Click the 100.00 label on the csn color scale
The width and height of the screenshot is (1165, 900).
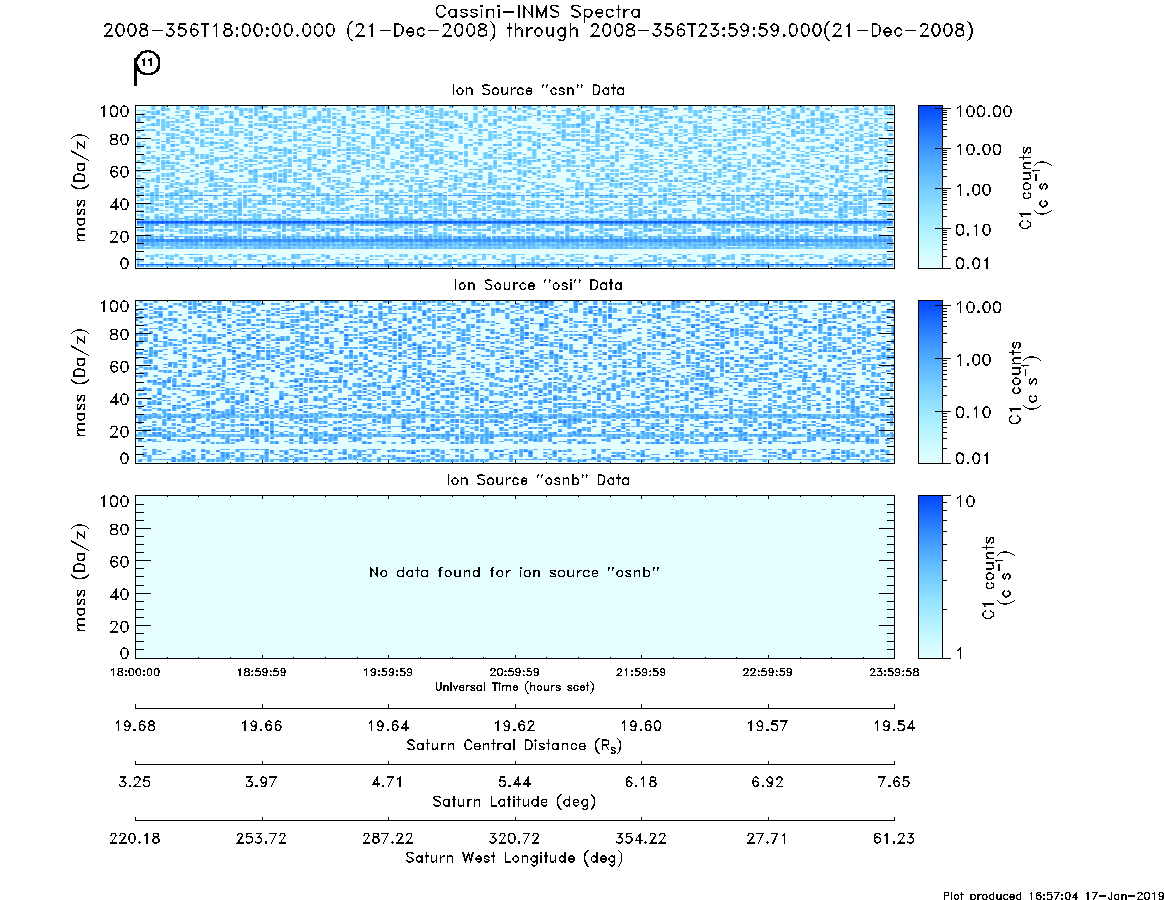click(984, 111)
